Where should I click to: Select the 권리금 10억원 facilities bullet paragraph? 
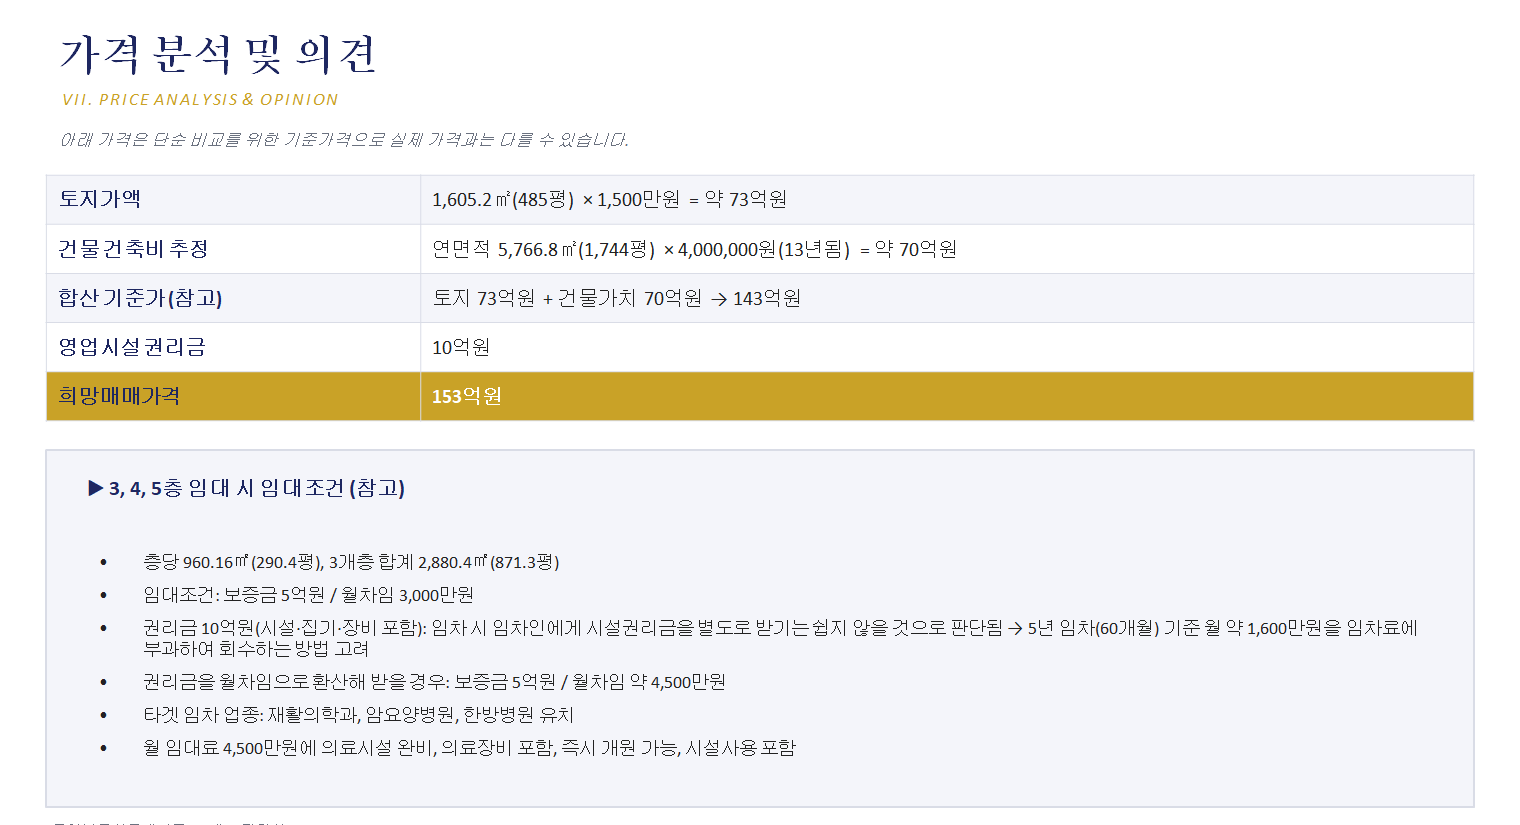click(x=781, y=638)
